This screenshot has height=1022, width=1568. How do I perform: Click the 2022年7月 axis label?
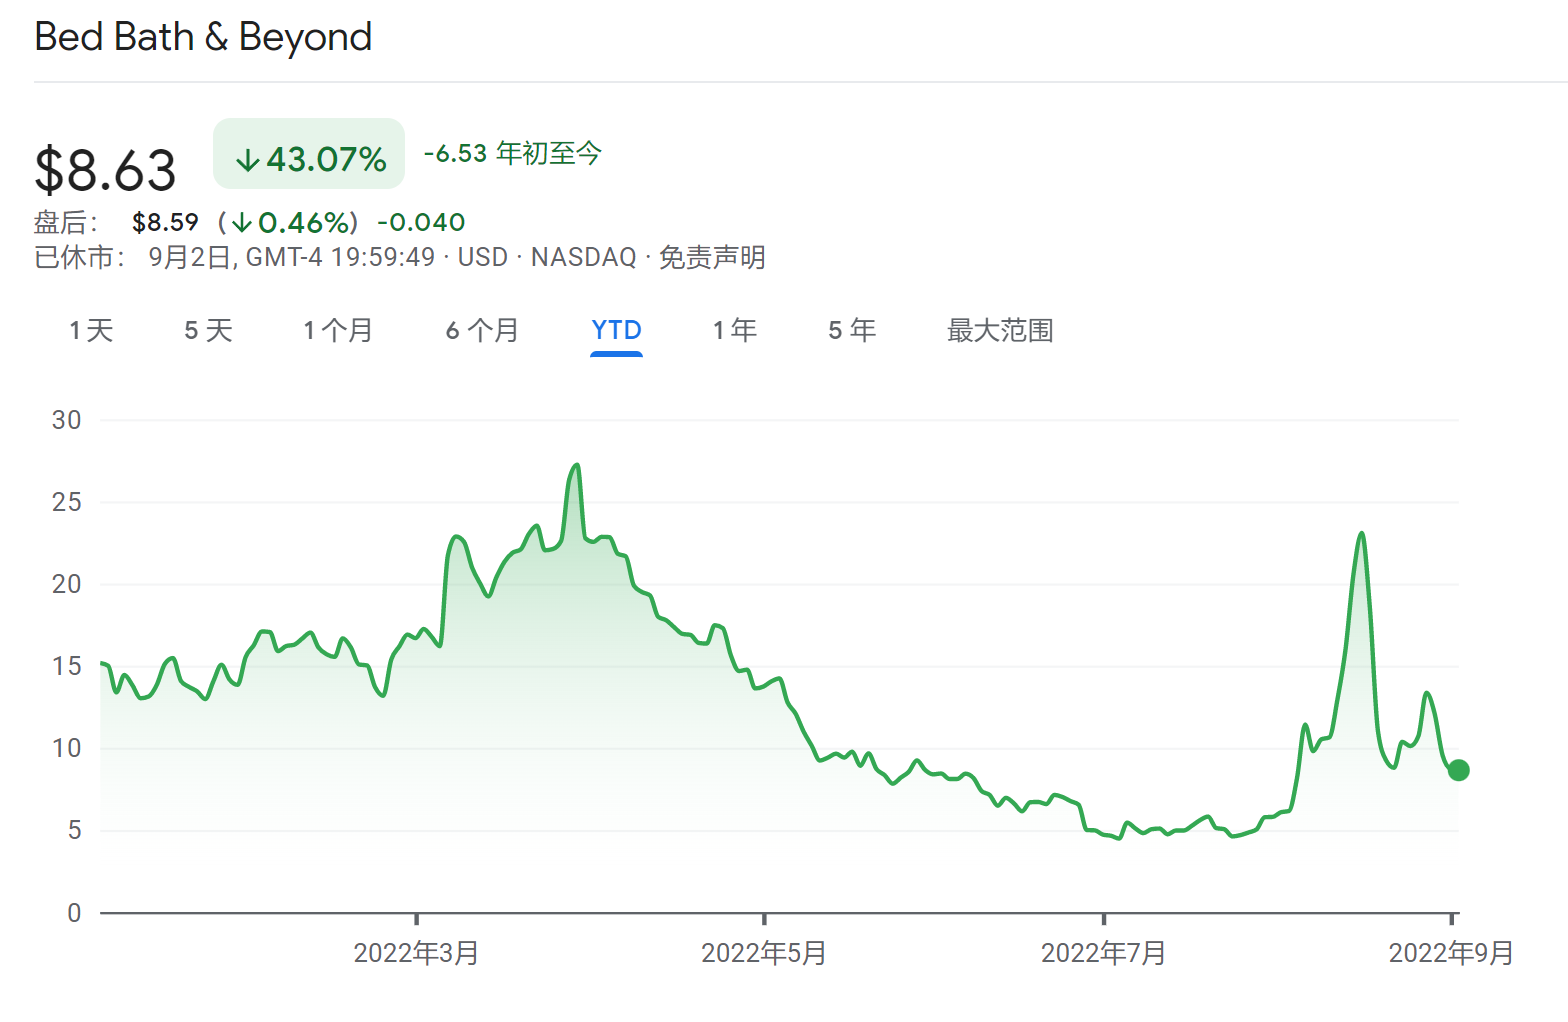1104,953
